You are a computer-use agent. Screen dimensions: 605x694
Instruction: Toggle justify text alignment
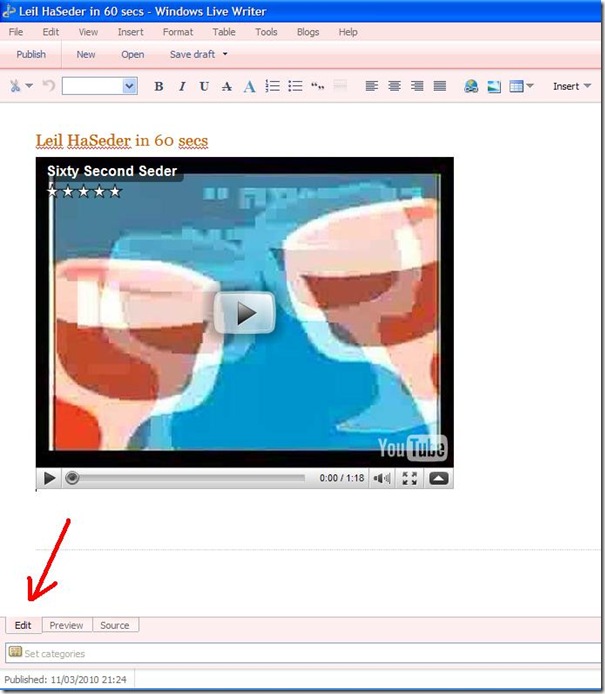440,87
